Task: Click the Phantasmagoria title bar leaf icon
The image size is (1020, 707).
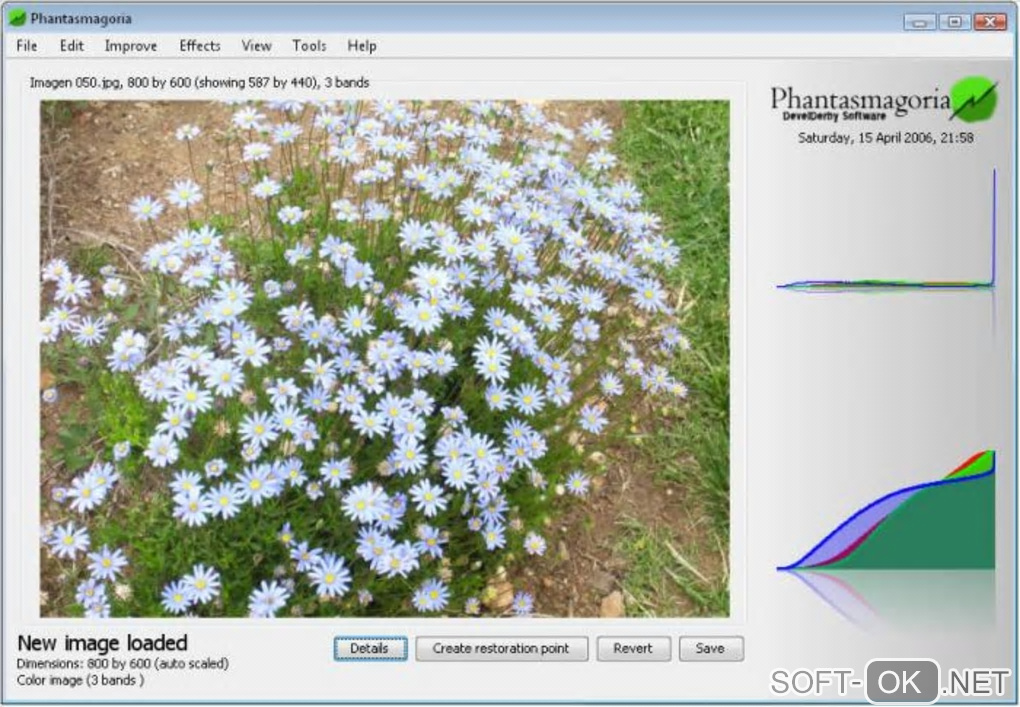Action: pyautogui.click(x=18, y=18)
